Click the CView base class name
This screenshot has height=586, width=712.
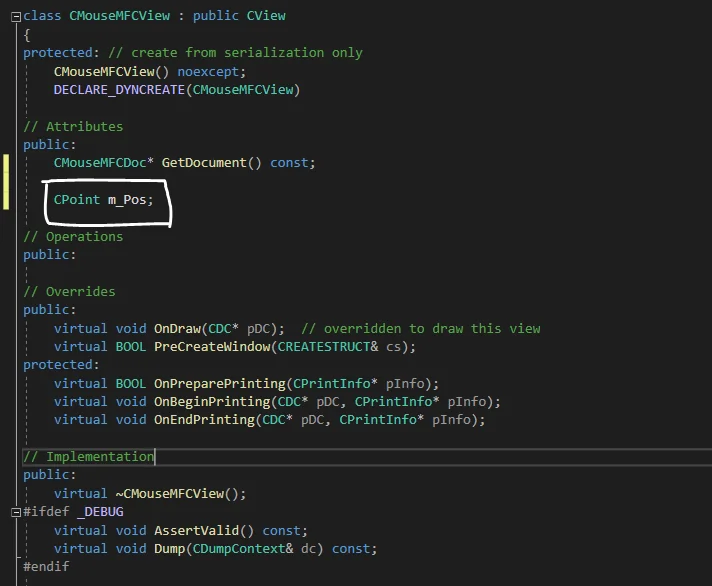click(266, 16)
